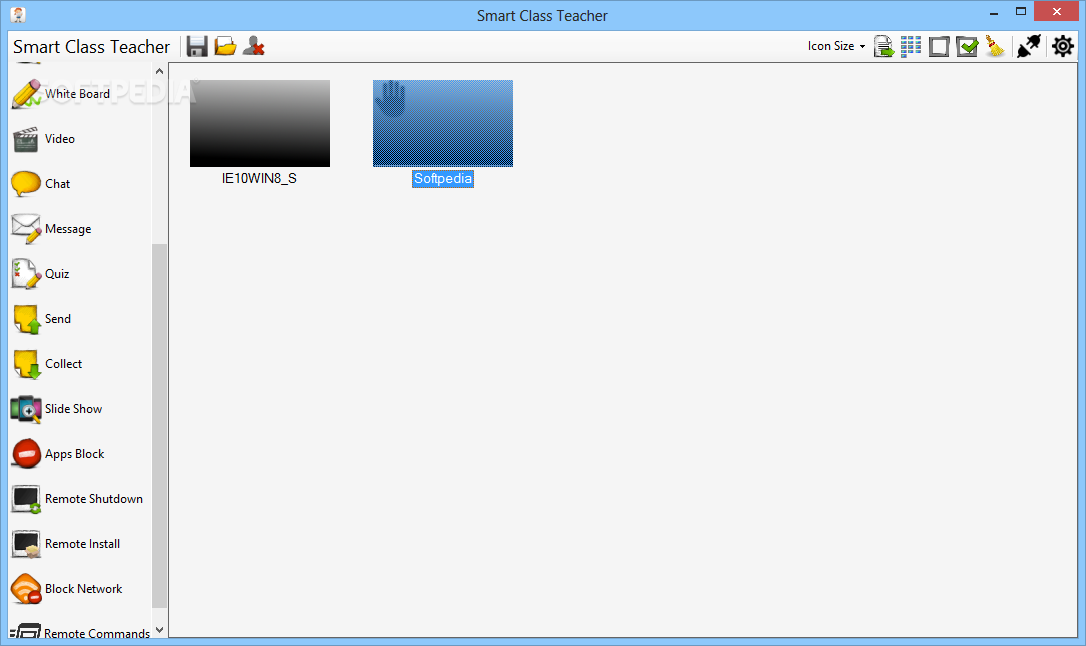1086x646 pixels.
Task: Deselect all with the empty square icon
Action: pos(938,46)
